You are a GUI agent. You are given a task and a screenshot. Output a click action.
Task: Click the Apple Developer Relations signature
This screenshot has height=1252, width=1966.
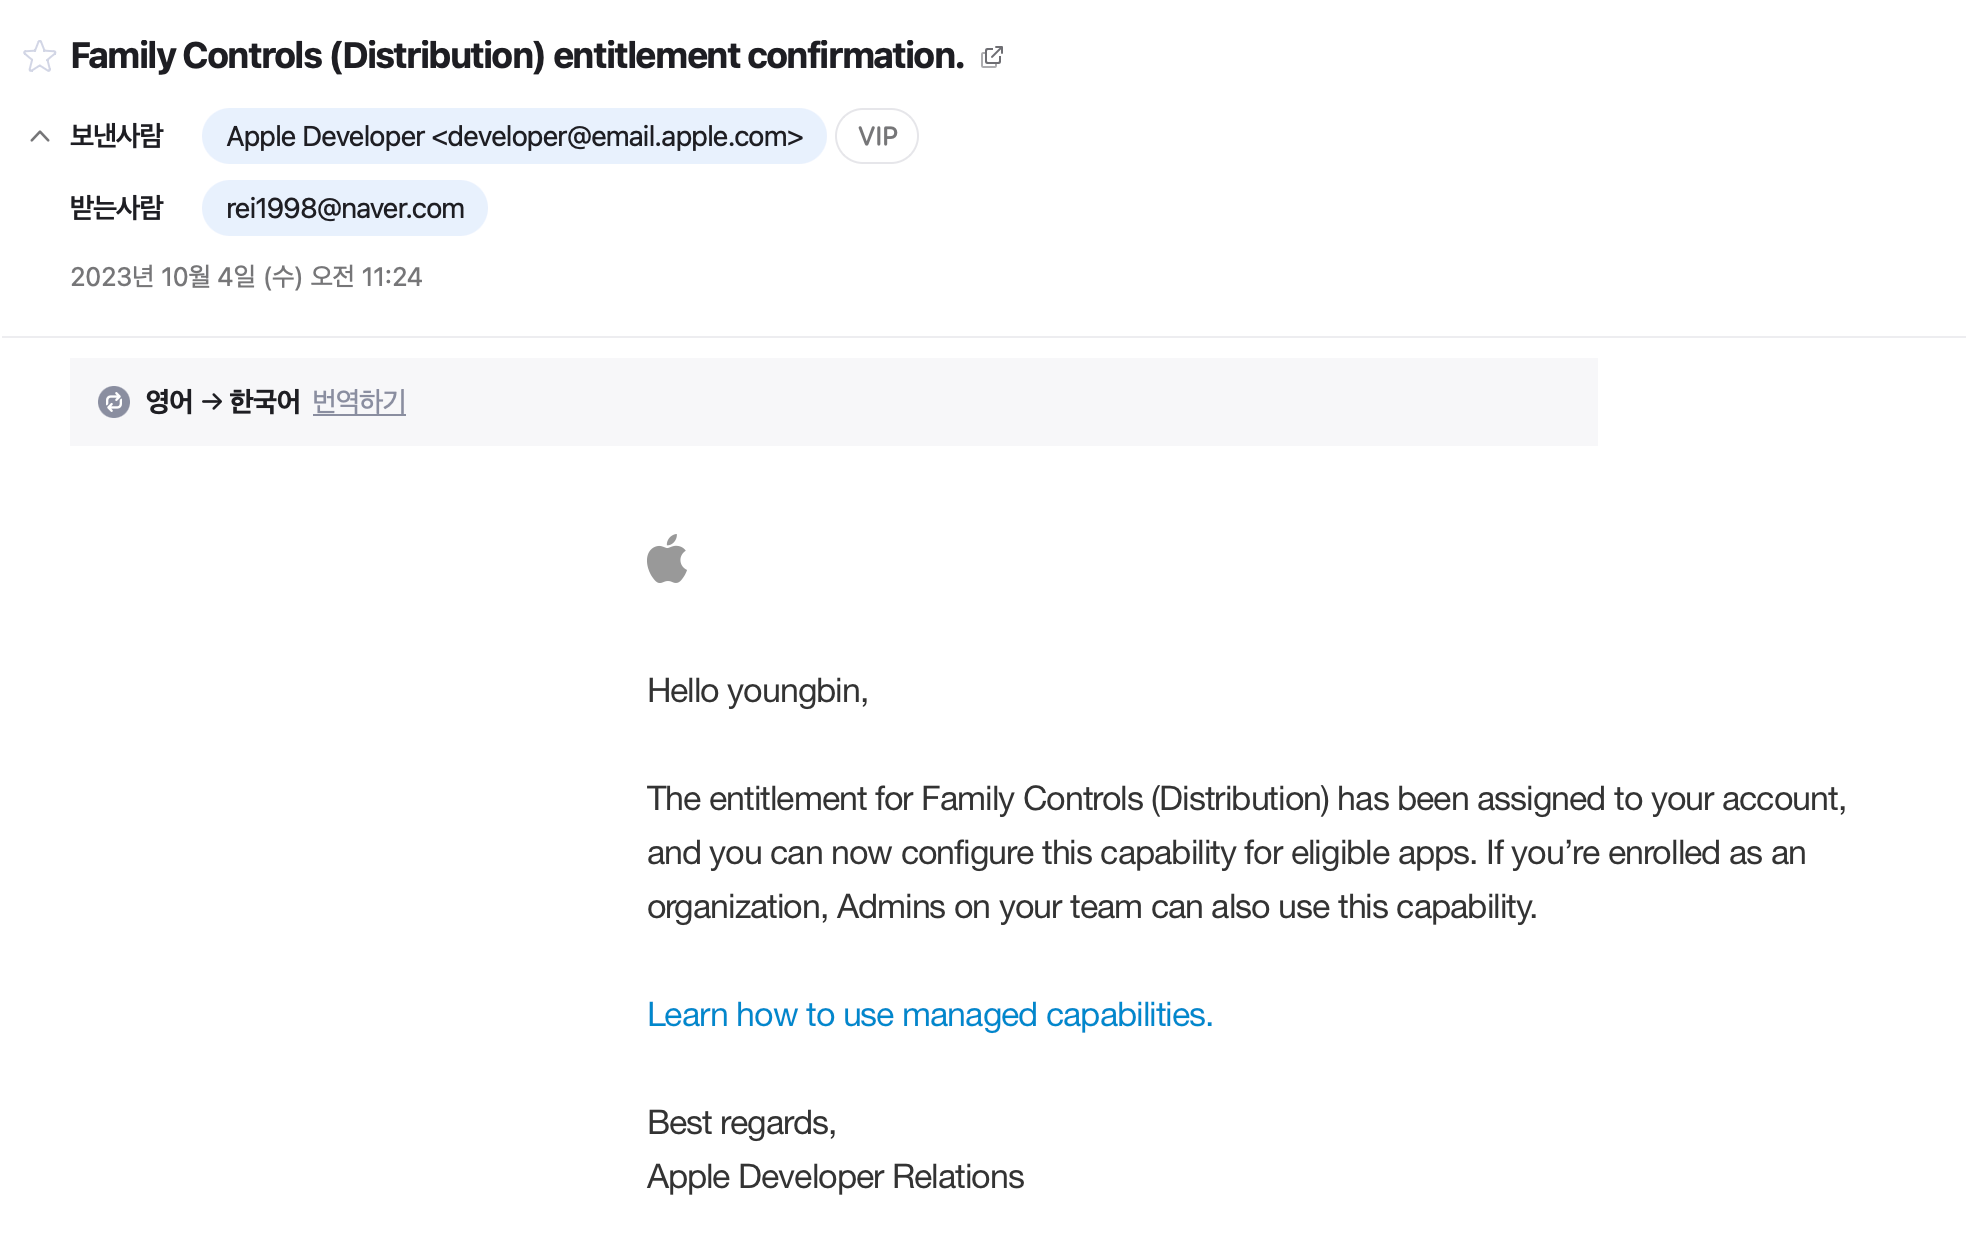(x=835, y=1177)
